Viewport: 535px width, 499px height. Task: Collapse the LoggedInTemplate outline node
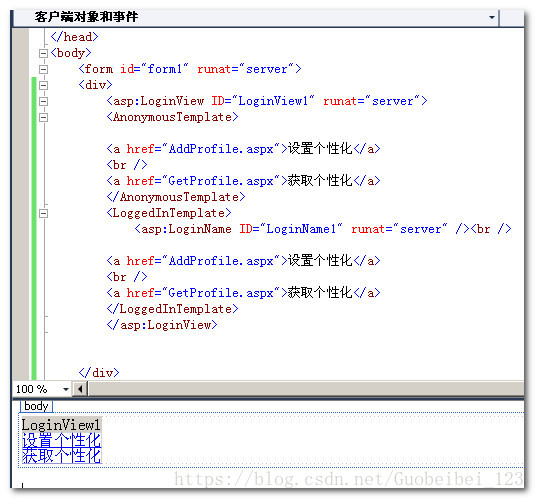(43, 214)
